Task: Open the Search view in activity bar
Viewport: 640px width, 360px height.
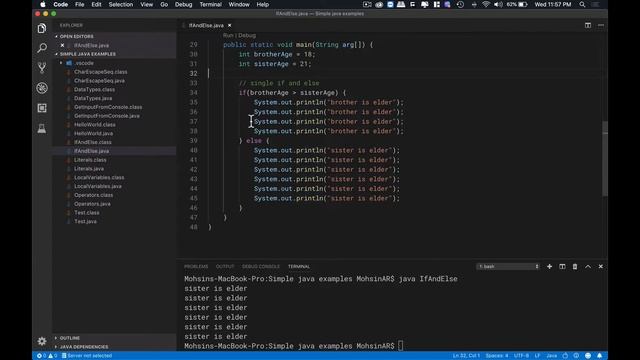Action: coord(42,48)
